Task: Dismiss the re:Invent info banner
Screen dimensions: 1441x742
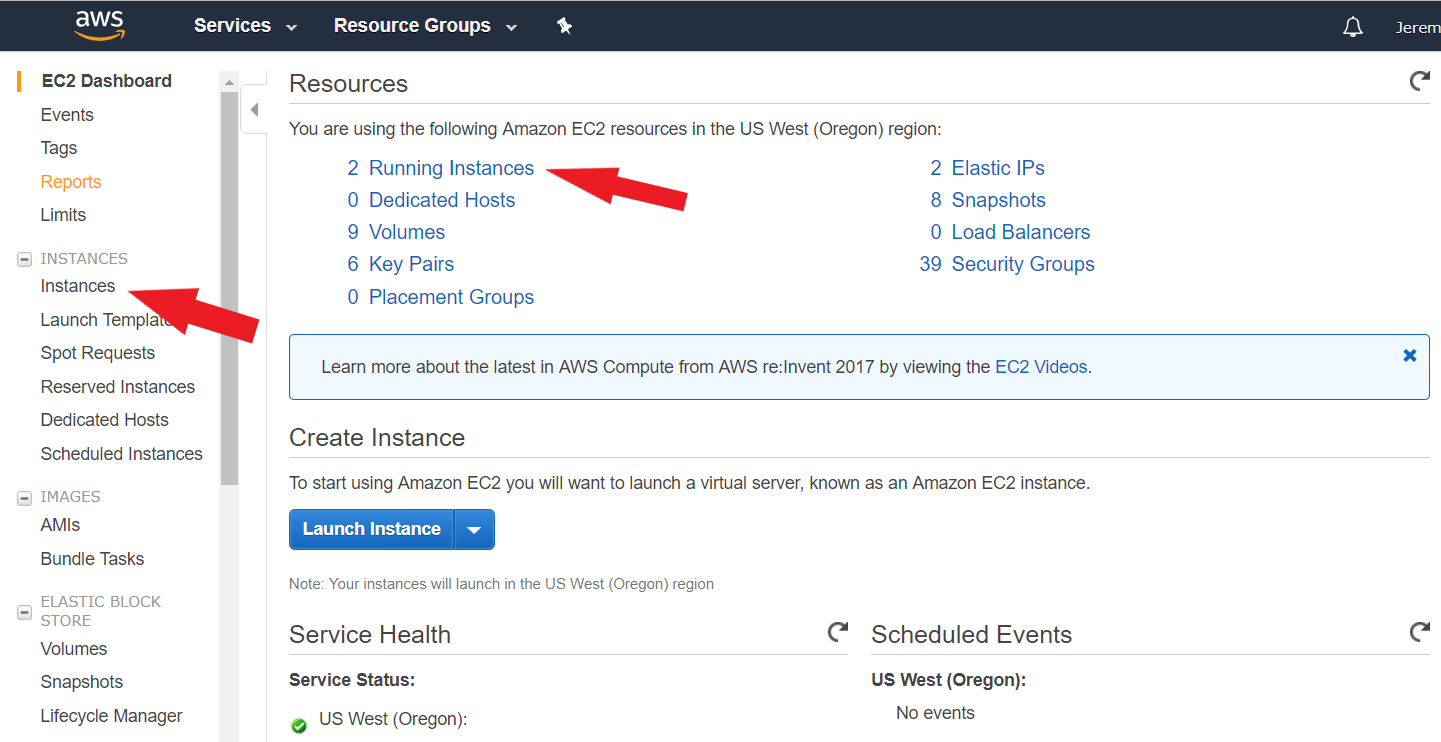Action: click(1410, 355)
